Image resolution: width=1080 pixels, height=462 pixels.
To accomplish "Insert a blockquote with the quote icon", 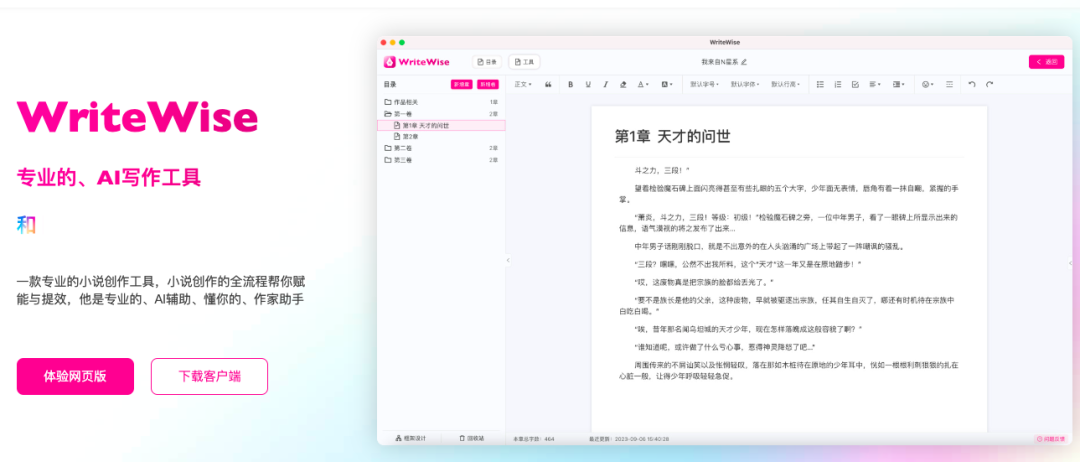I will (548, 85).
